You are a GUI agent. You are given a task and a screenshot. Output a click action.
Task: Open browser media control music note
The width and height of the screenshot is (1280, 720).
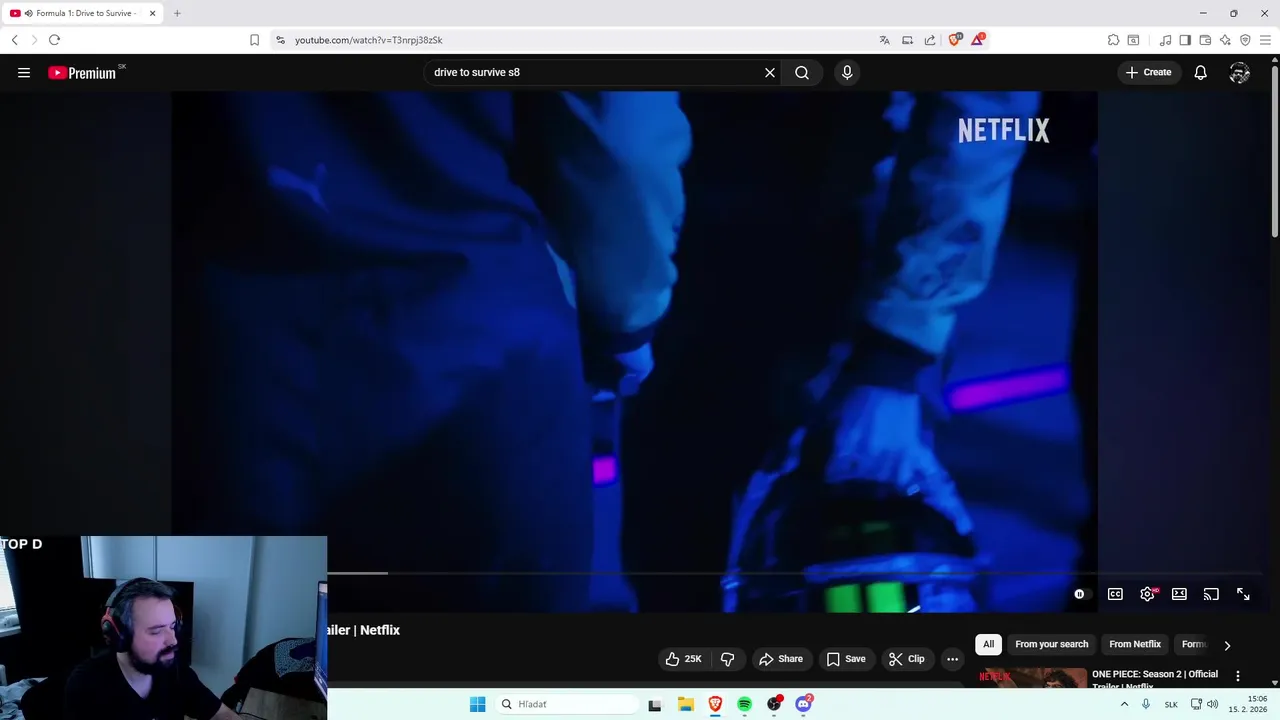click(x=1165, y=40)
